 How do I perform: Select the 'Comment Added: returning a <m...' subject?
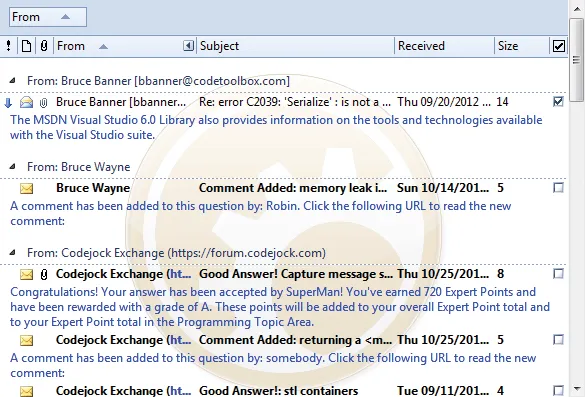click(295, 340)
